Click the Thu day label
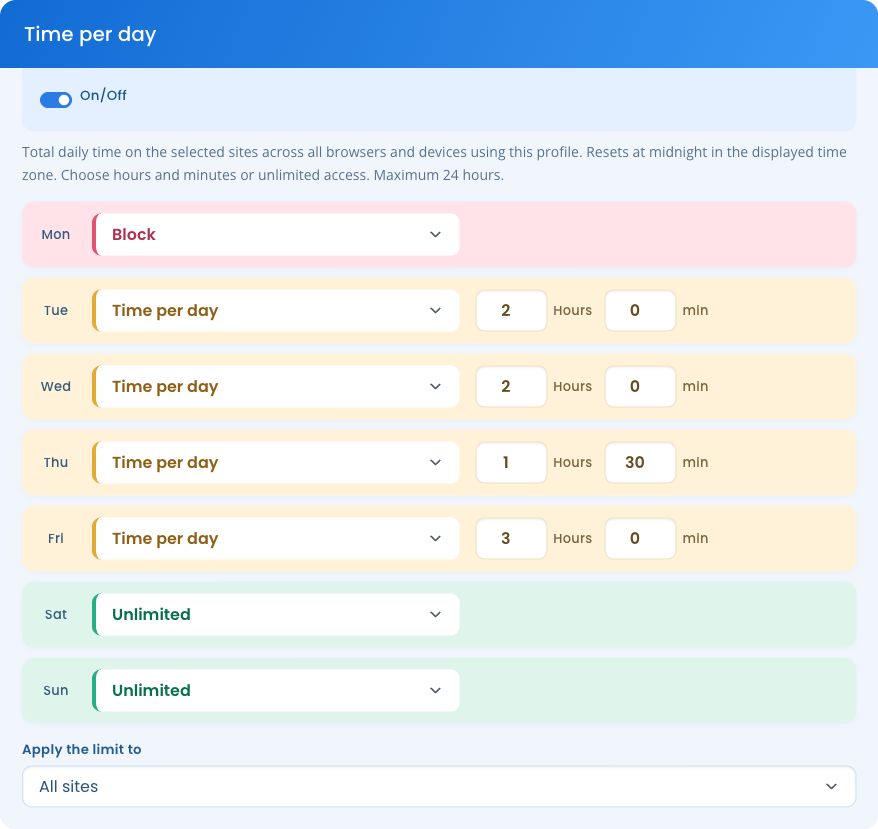This screenshot has height=829, width=878. (55, 462)
